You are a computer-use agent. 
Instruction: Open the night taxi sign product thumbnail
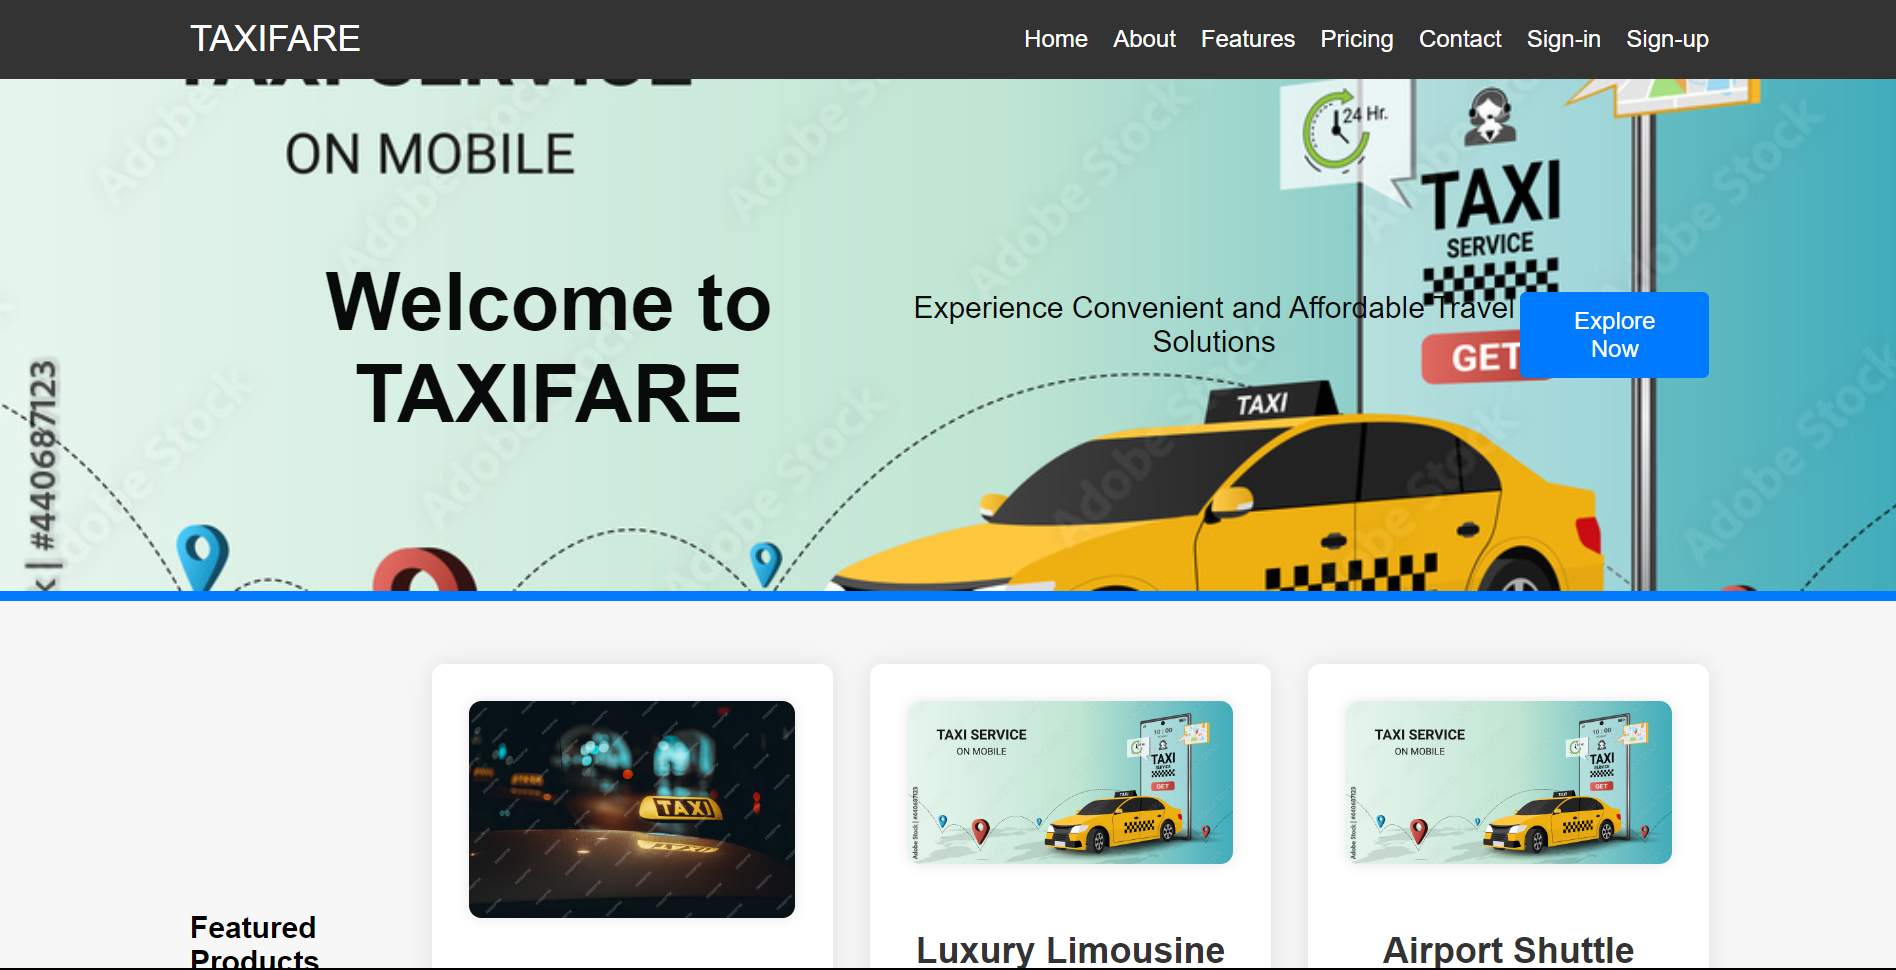point(632,809)
